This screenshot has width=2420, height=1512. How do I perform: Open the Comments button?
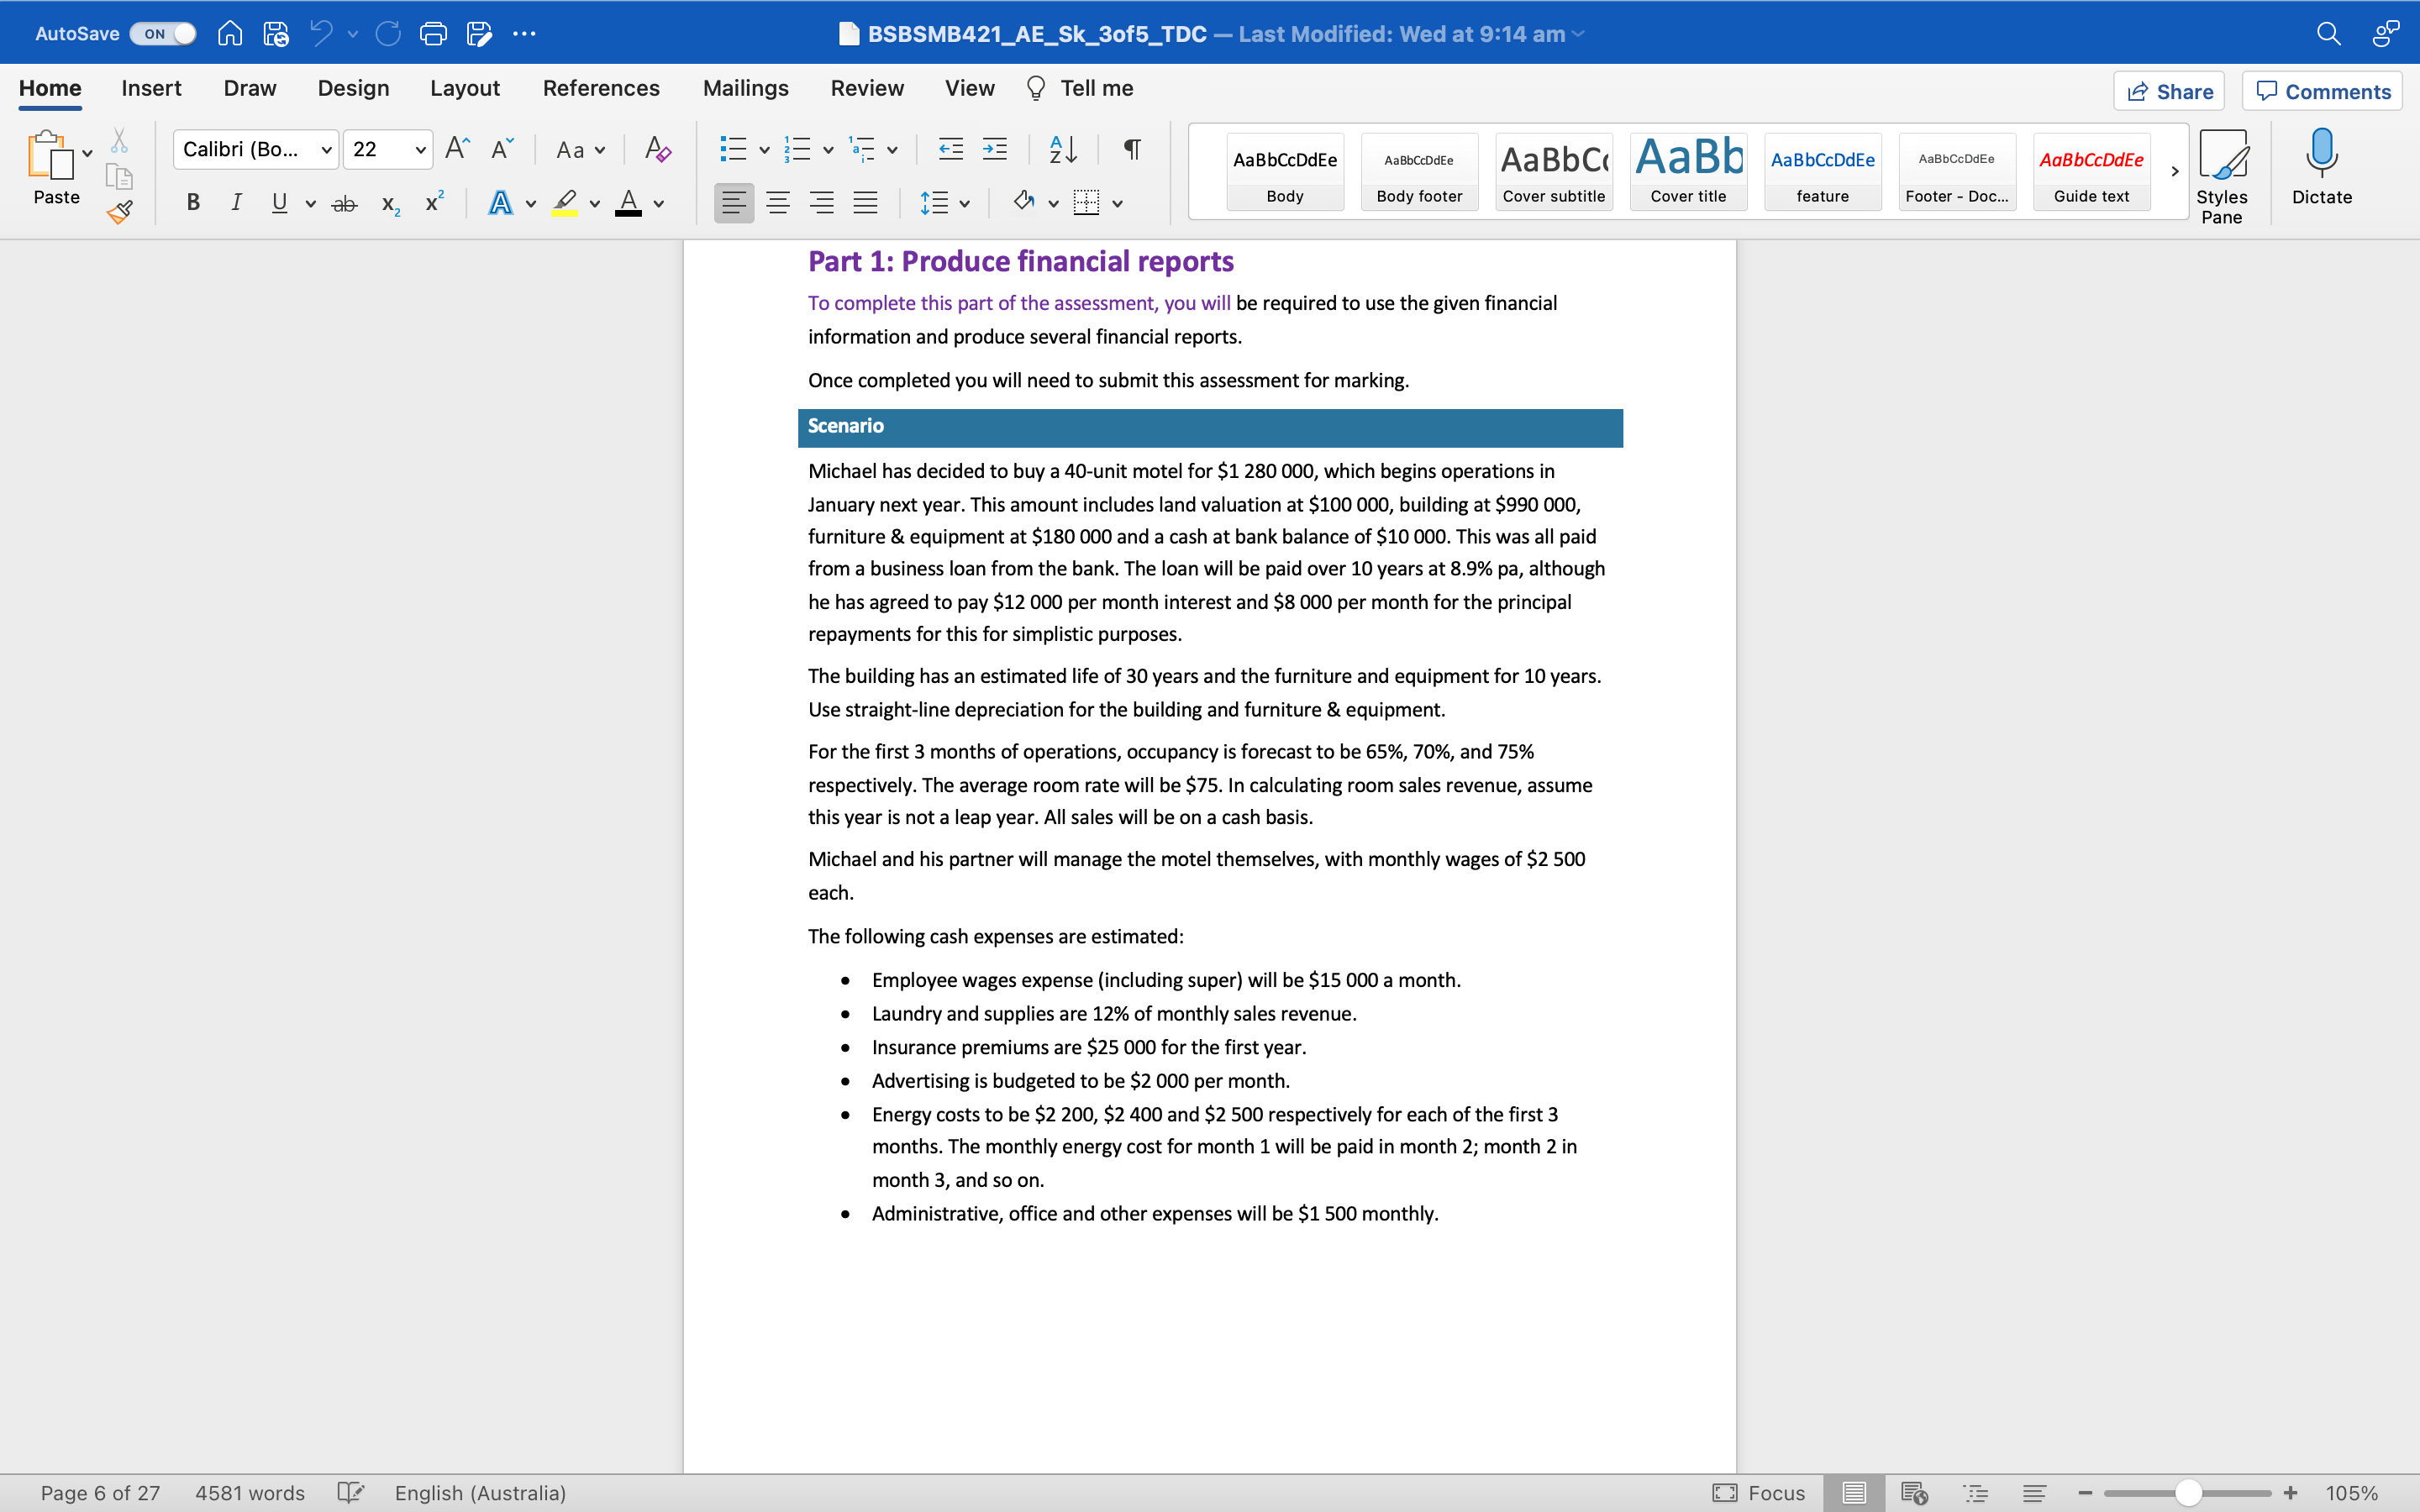(2322, 91)
